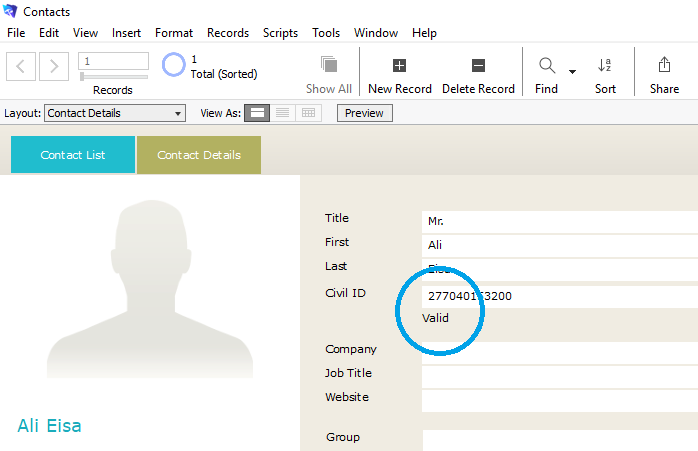
Task: Open the Share icon
Action: [664, 66]
